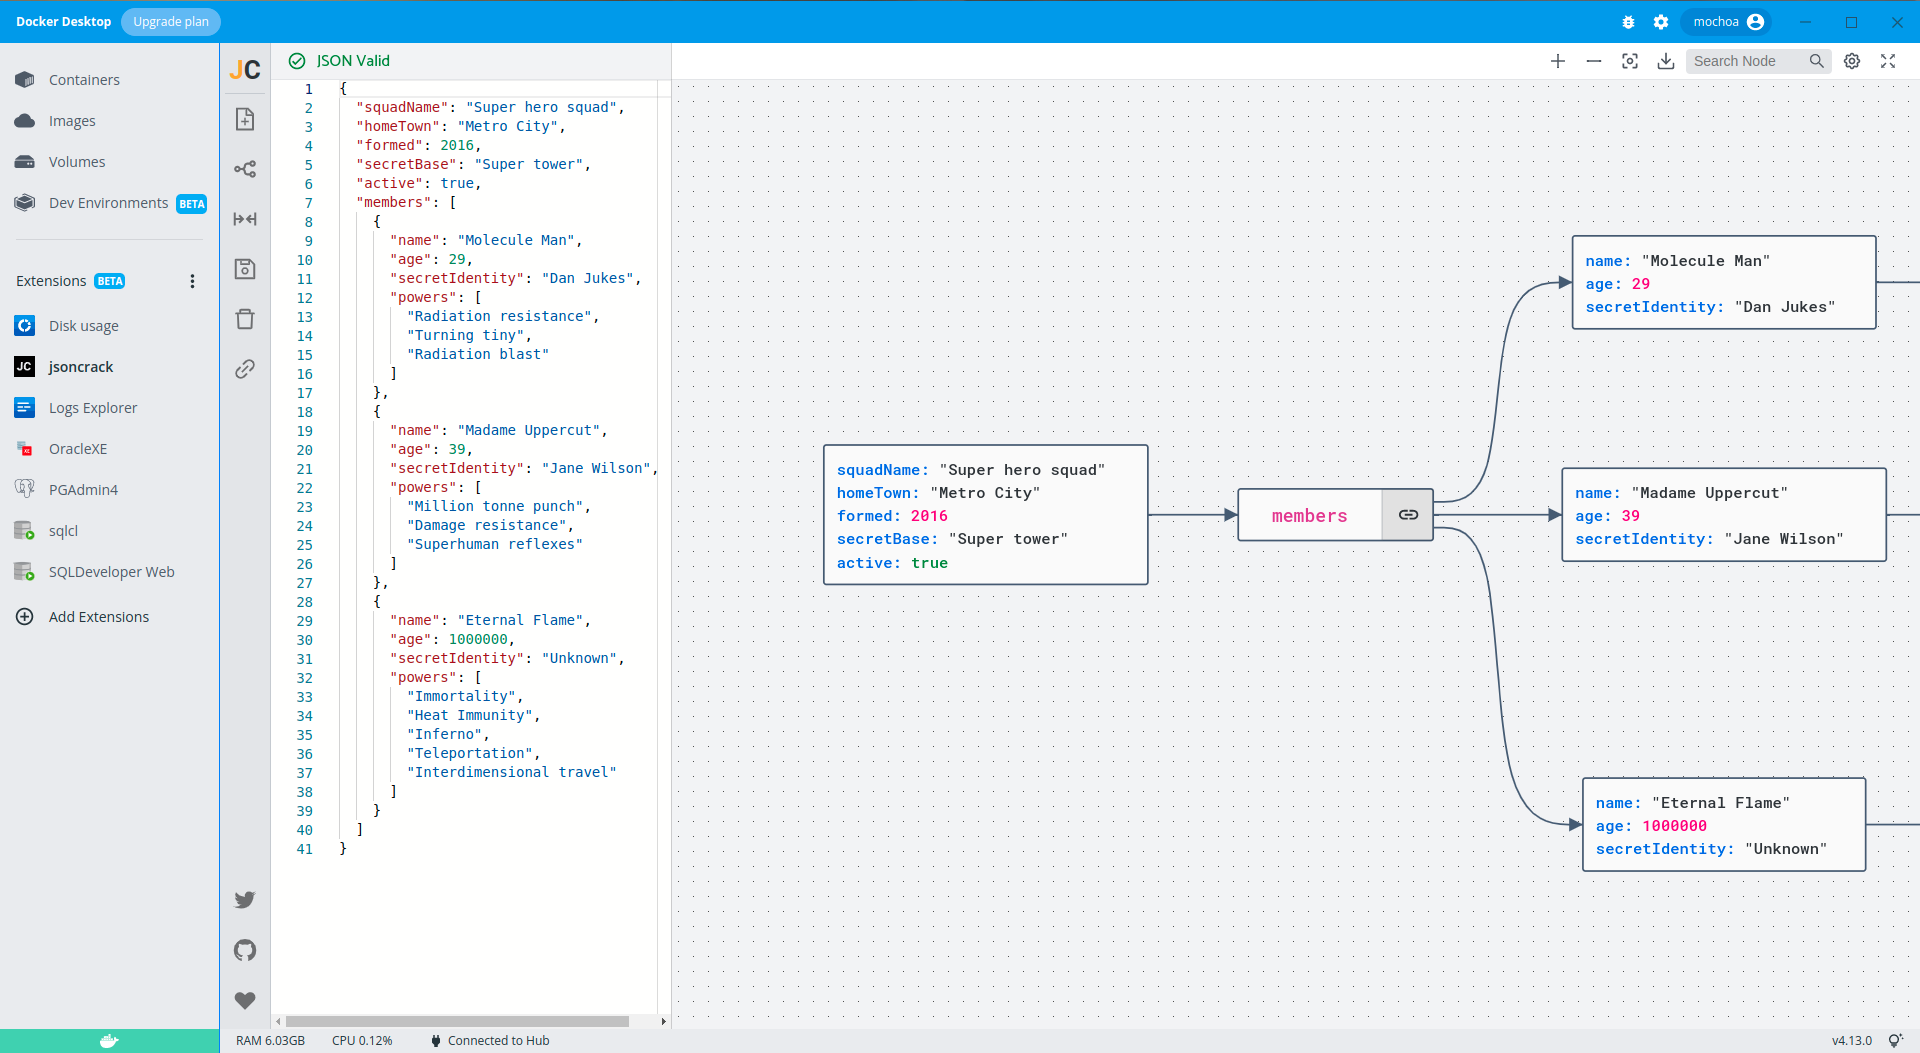This screenshot has height=1053, width=1920.
Task: Open the Containers section
Action: (110, 80)
